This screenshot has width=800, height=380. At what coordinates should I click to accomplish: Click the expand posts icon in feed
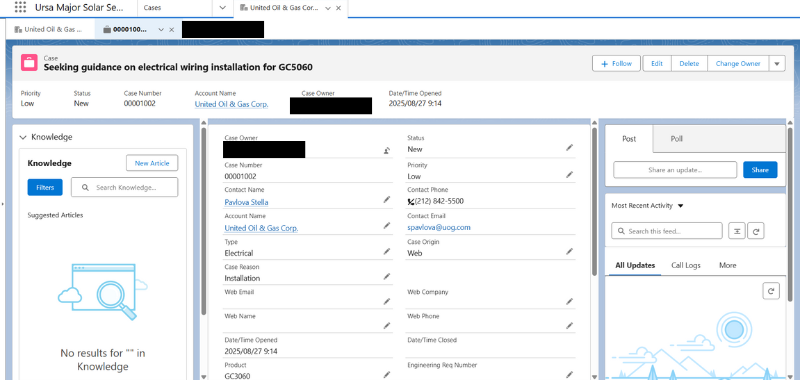736,231
